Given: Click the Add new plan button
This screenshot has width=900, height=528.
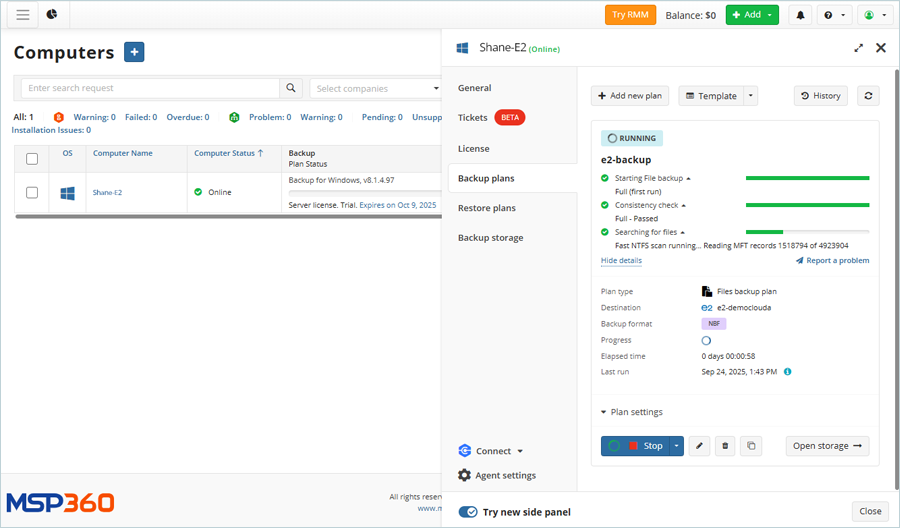Looking at the screenshot, I should coord(629,95).
